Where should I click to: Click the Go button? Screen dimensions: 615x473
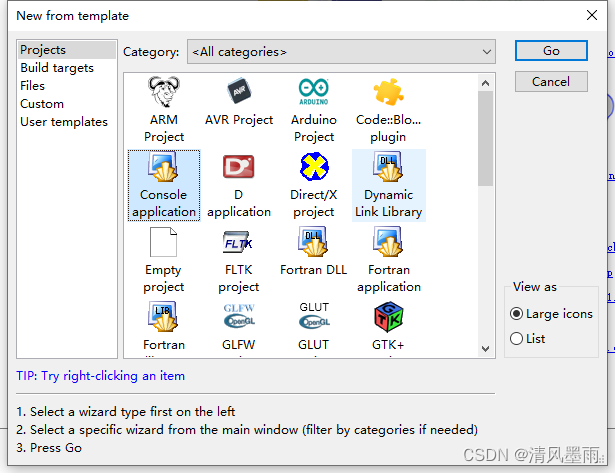click(x=551, y=51)
